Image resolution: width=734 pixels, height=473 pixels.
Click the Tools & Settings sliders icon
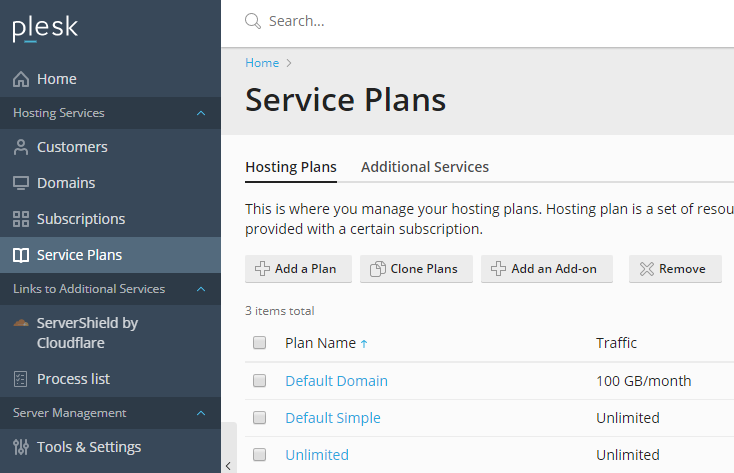(x=21, y=447)
